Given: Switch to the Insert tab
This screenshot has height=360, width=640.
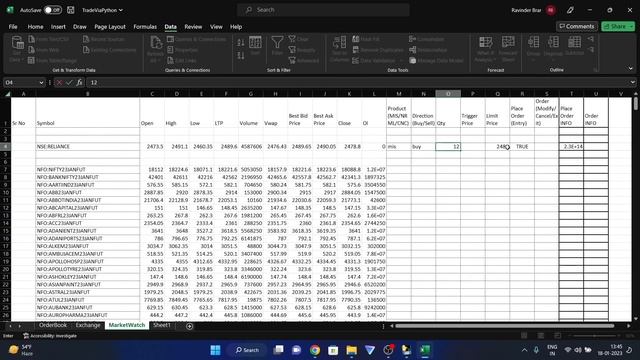Looking at the screenshot, I should (x=58, y=27).
